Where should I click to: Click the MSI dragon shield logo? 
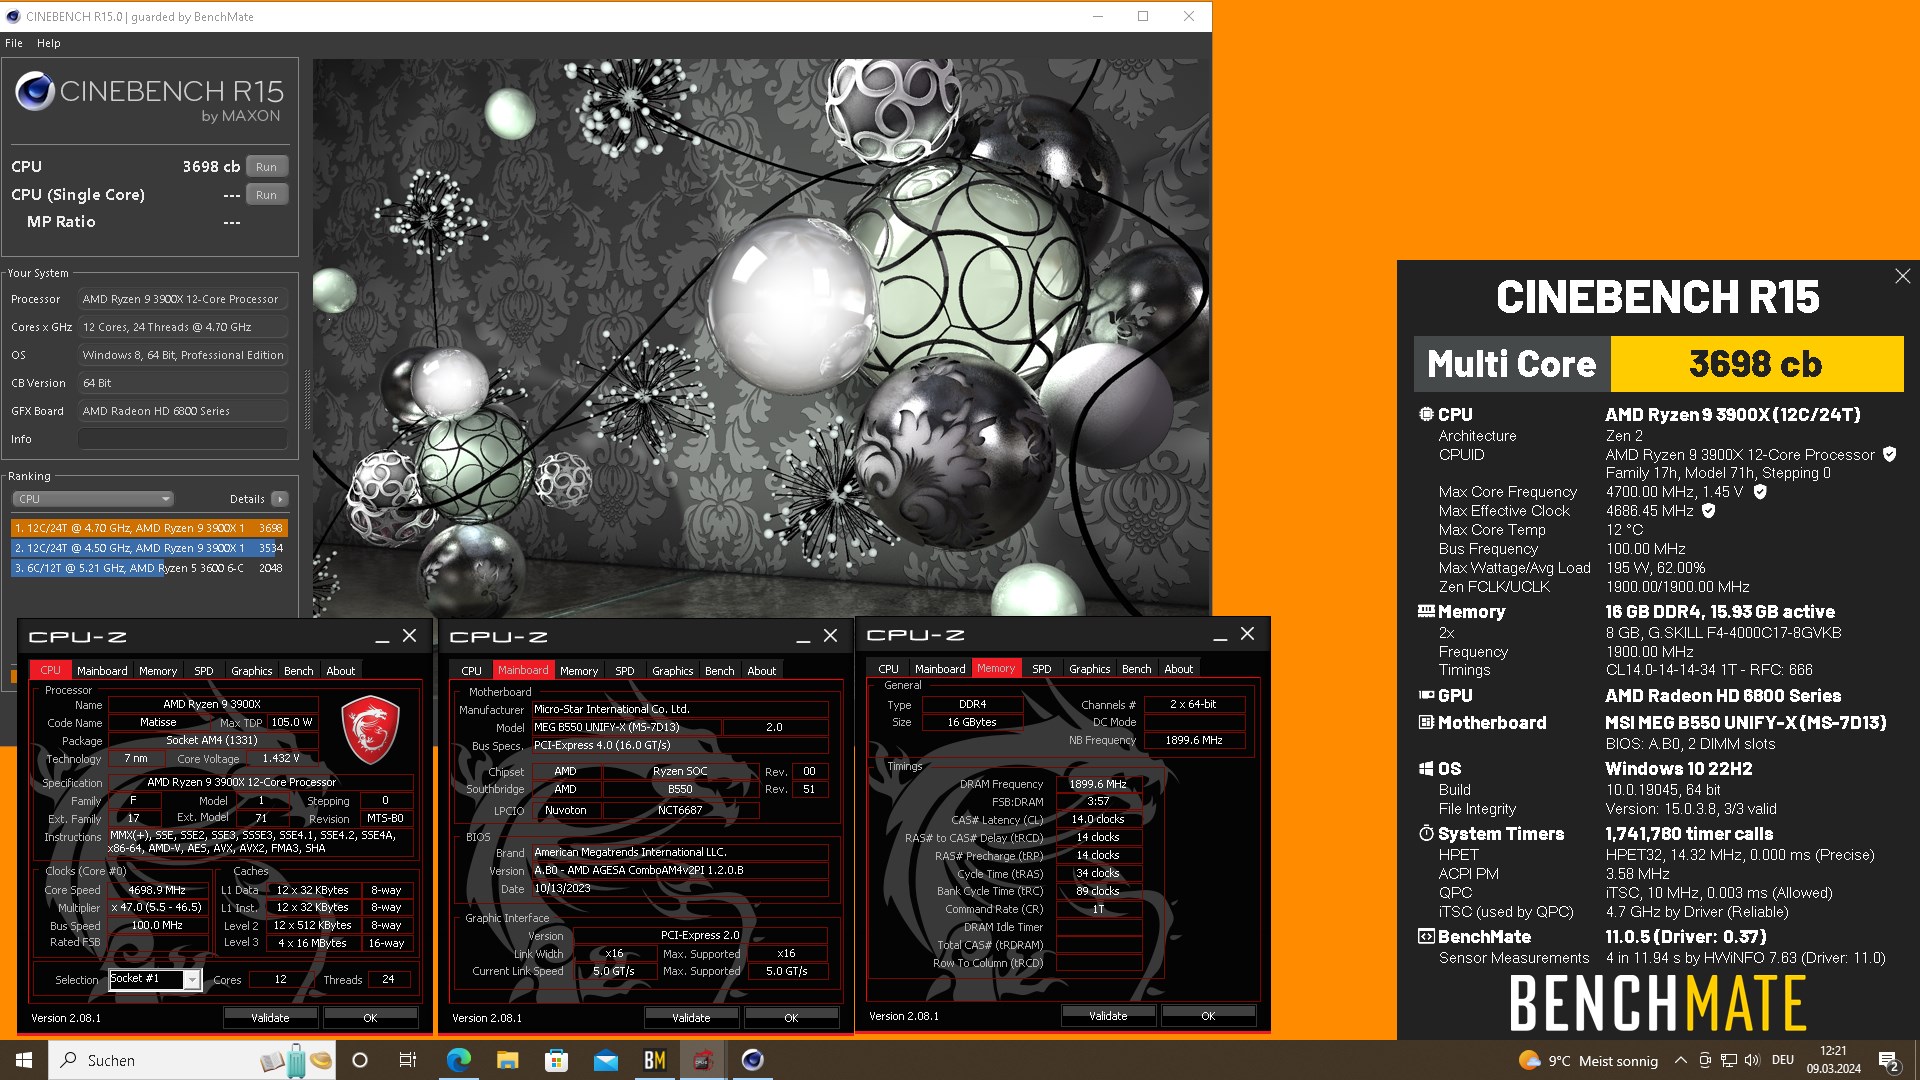pos(370,731)
